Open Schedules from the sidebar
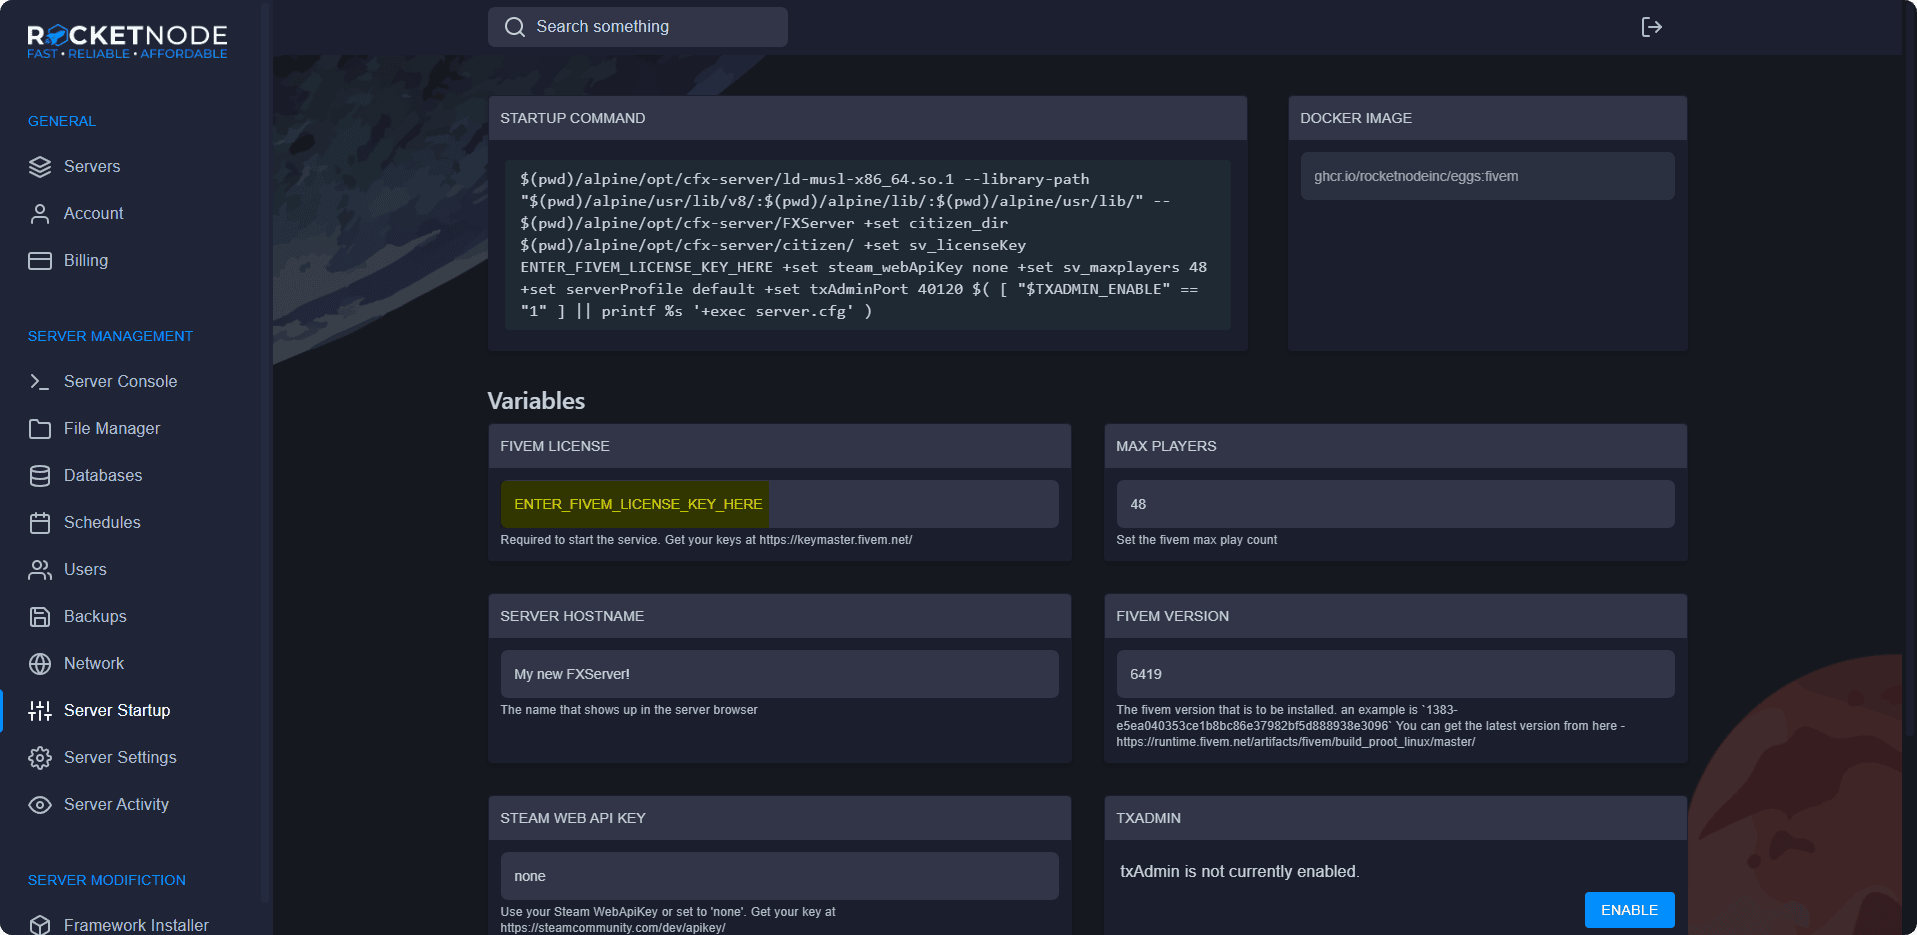This screenshot has width=1917, height=935. click(x=102, y=523)
